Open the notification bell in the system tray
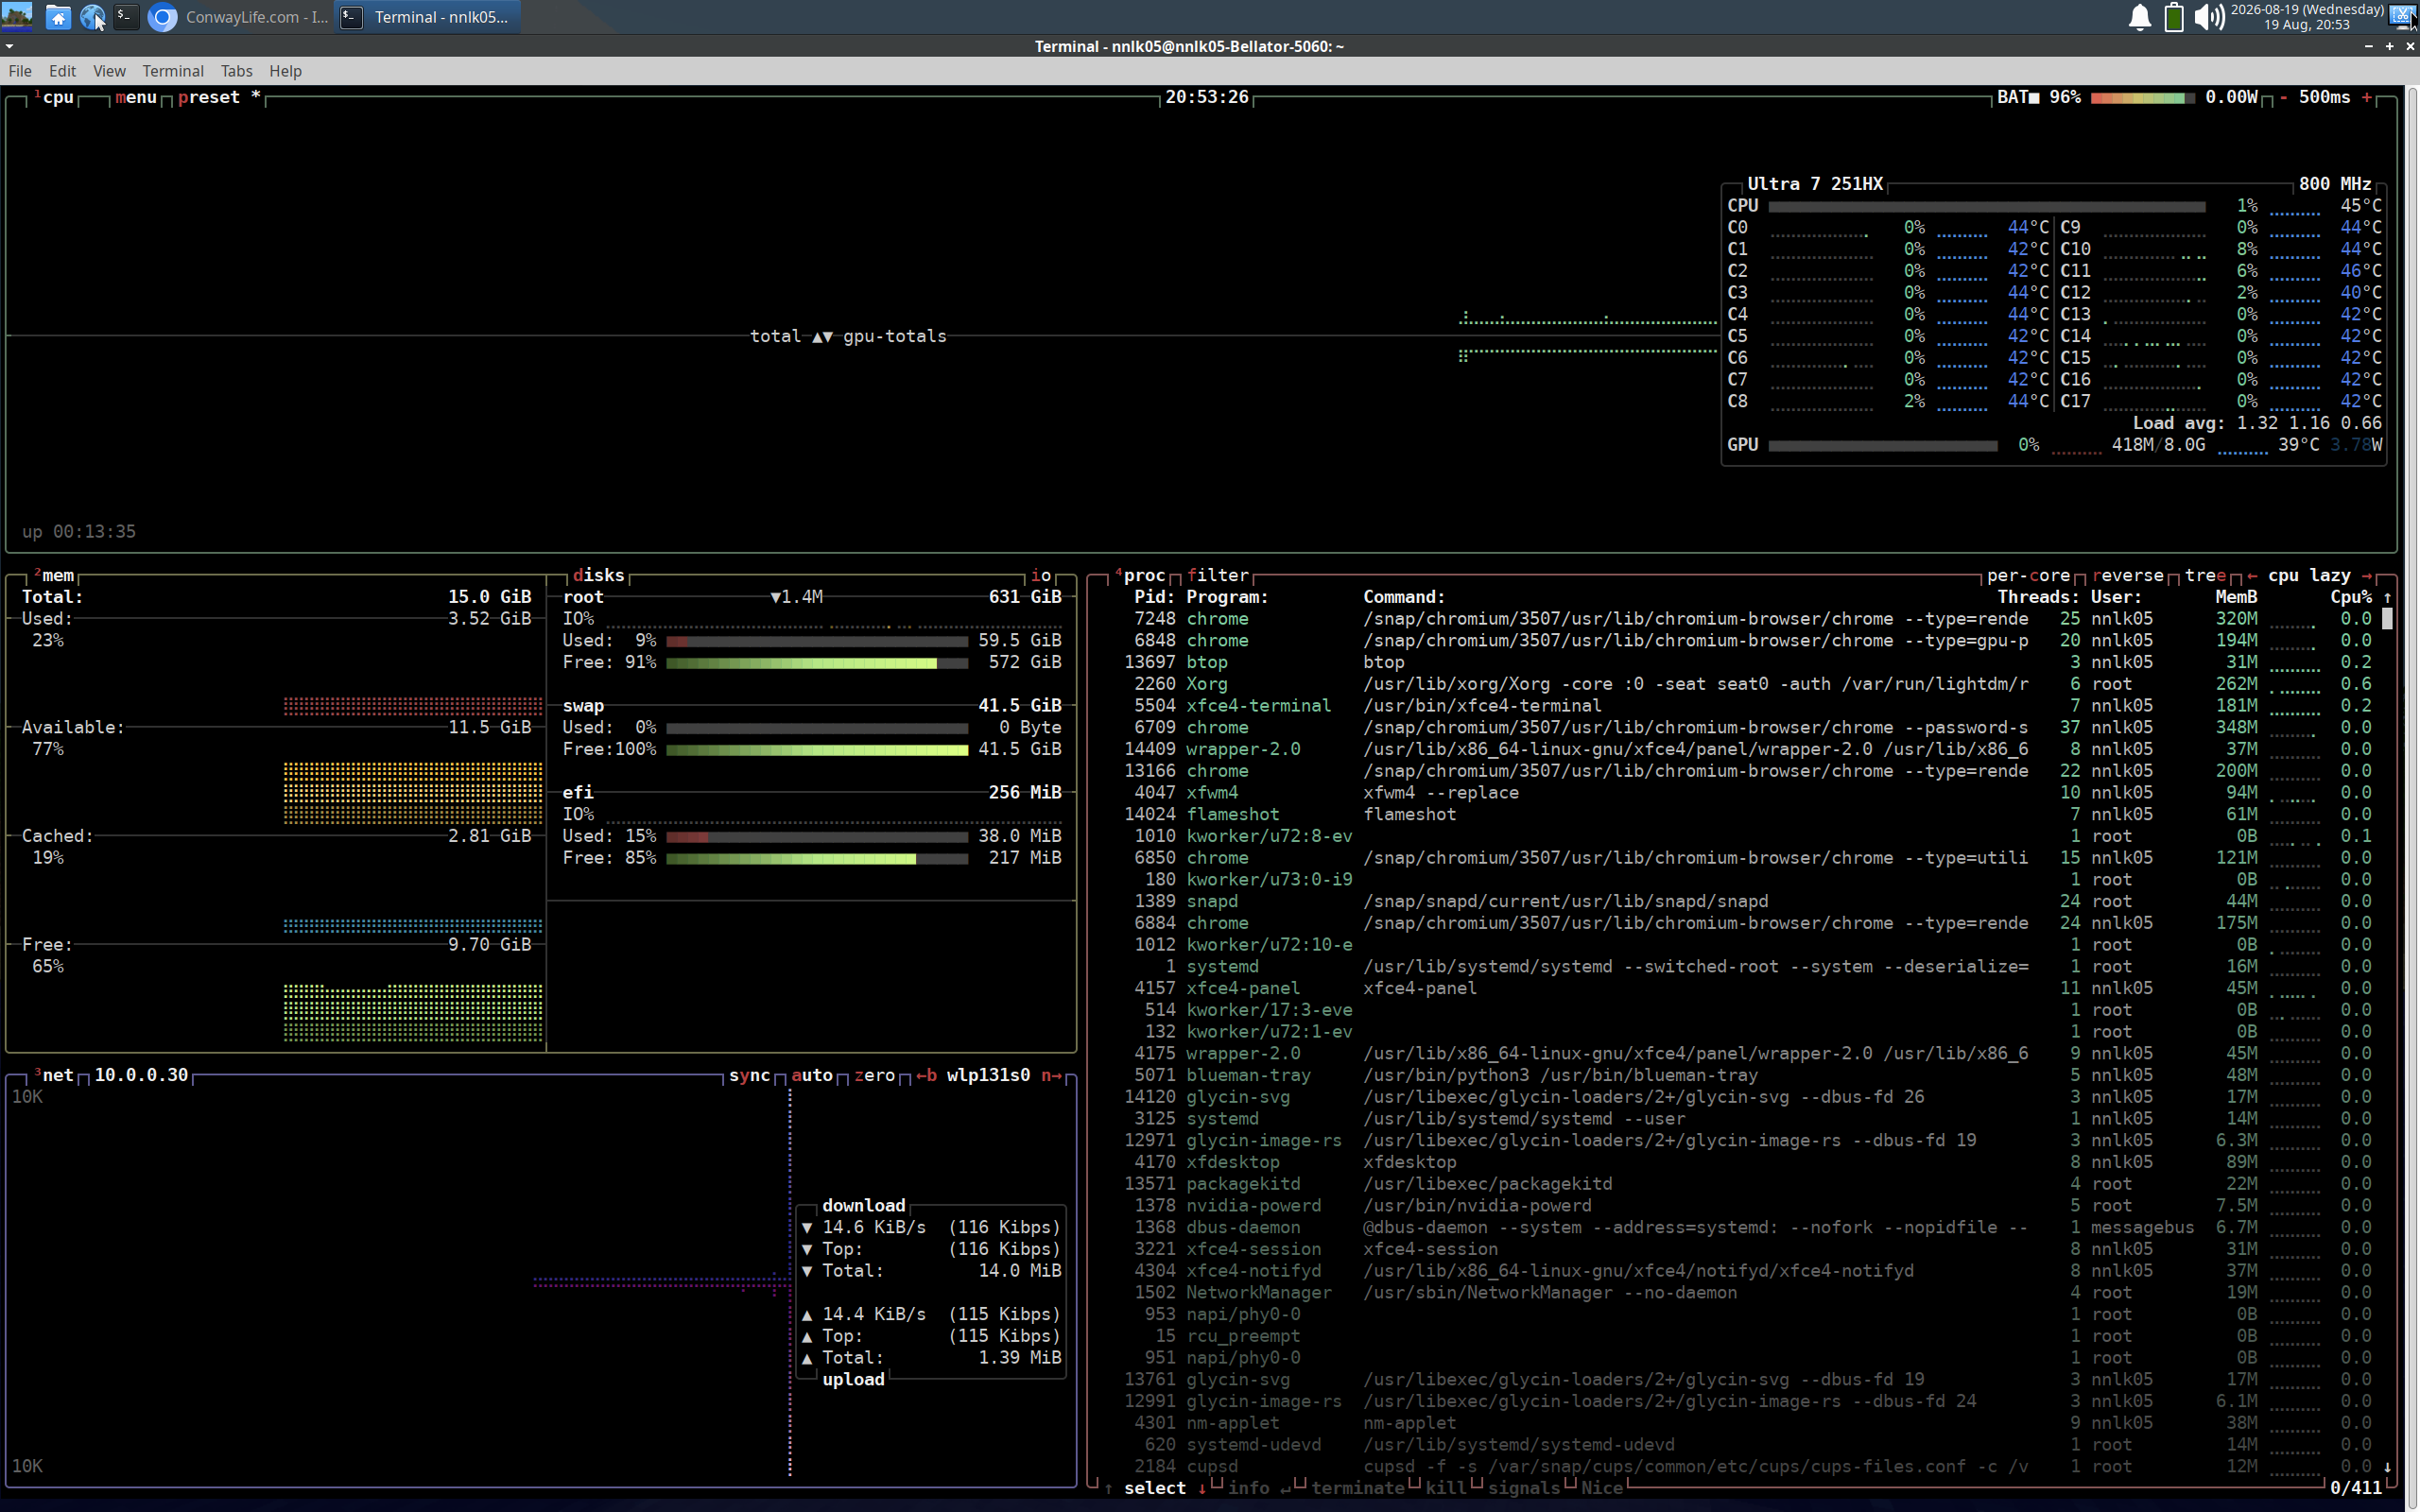The height and width of the screenshot is (1512, 2420). (x=2139, y=17)
